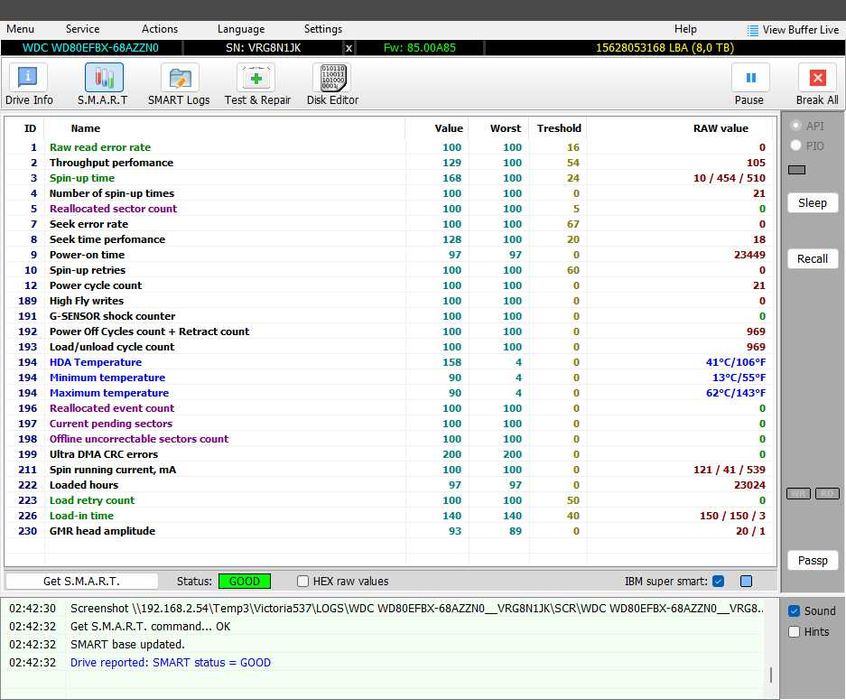Toggle the IBM super smart checkbox

coord(718,581)
